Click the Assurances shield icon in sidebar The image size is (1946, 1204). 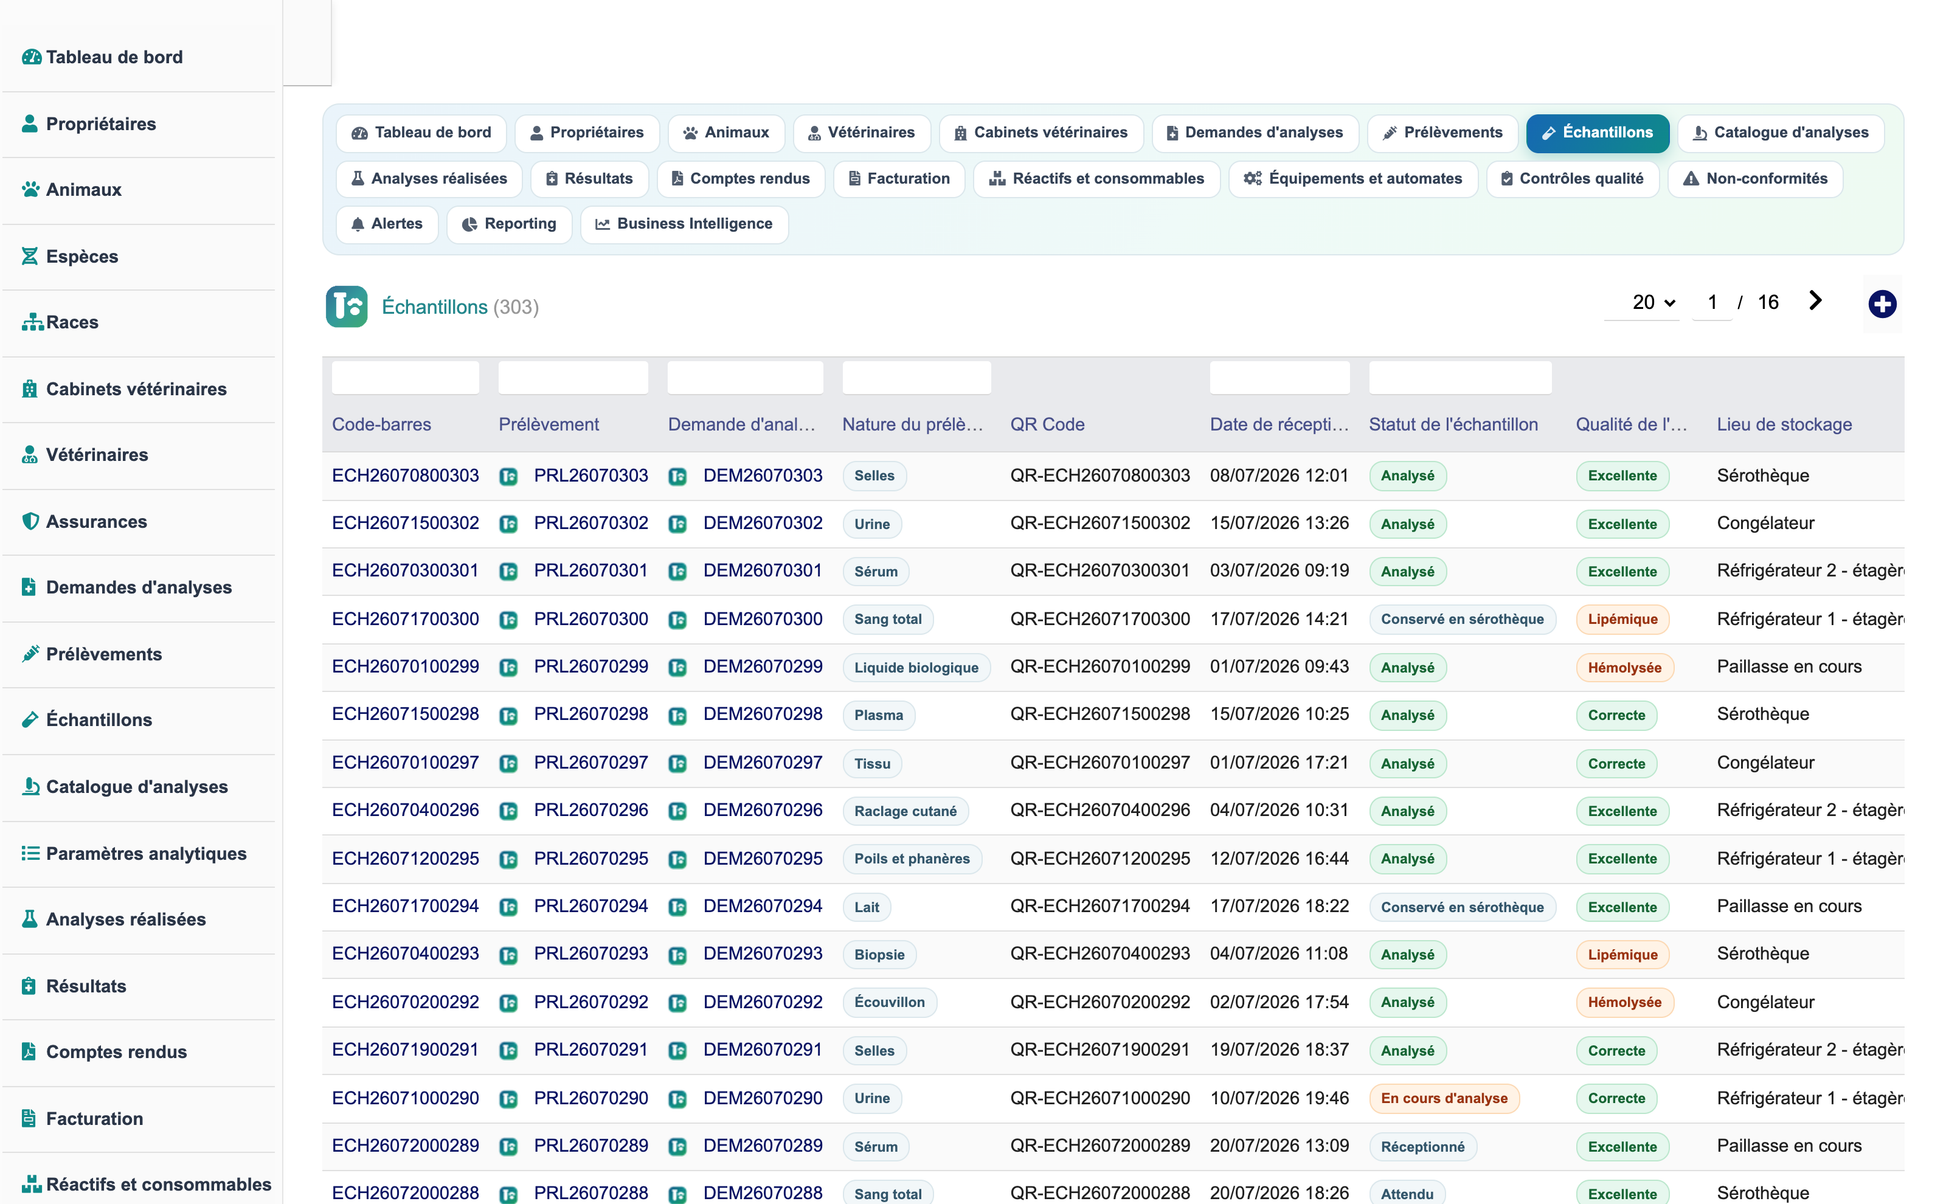[30, 521]
